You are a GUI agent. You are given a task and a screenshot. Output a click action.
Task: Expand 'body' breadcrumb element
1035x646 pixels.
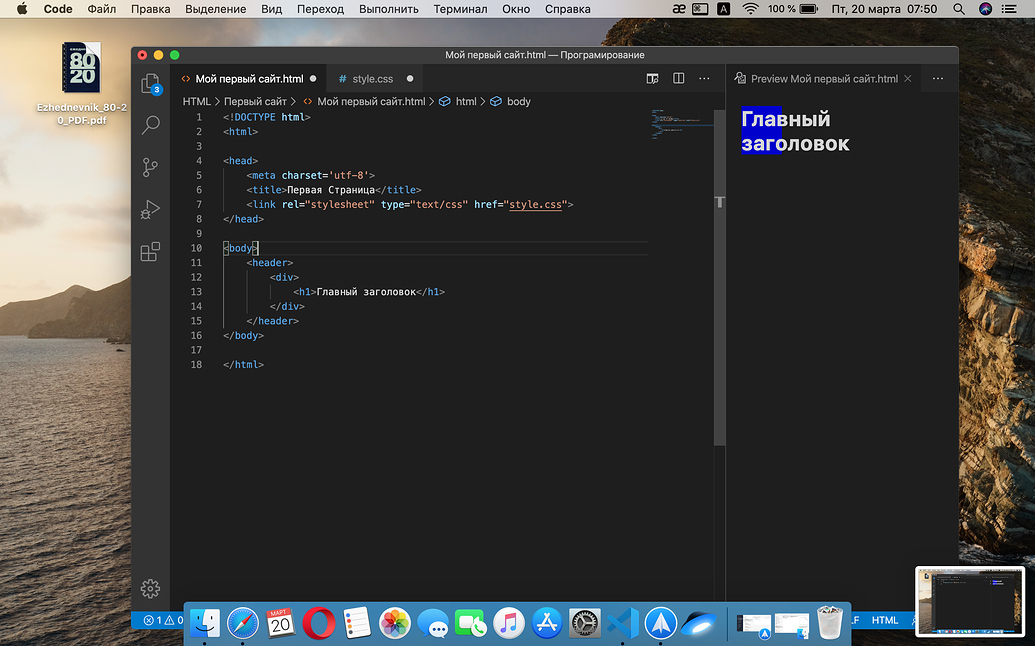pyautogui.click(x=518, y=102)
